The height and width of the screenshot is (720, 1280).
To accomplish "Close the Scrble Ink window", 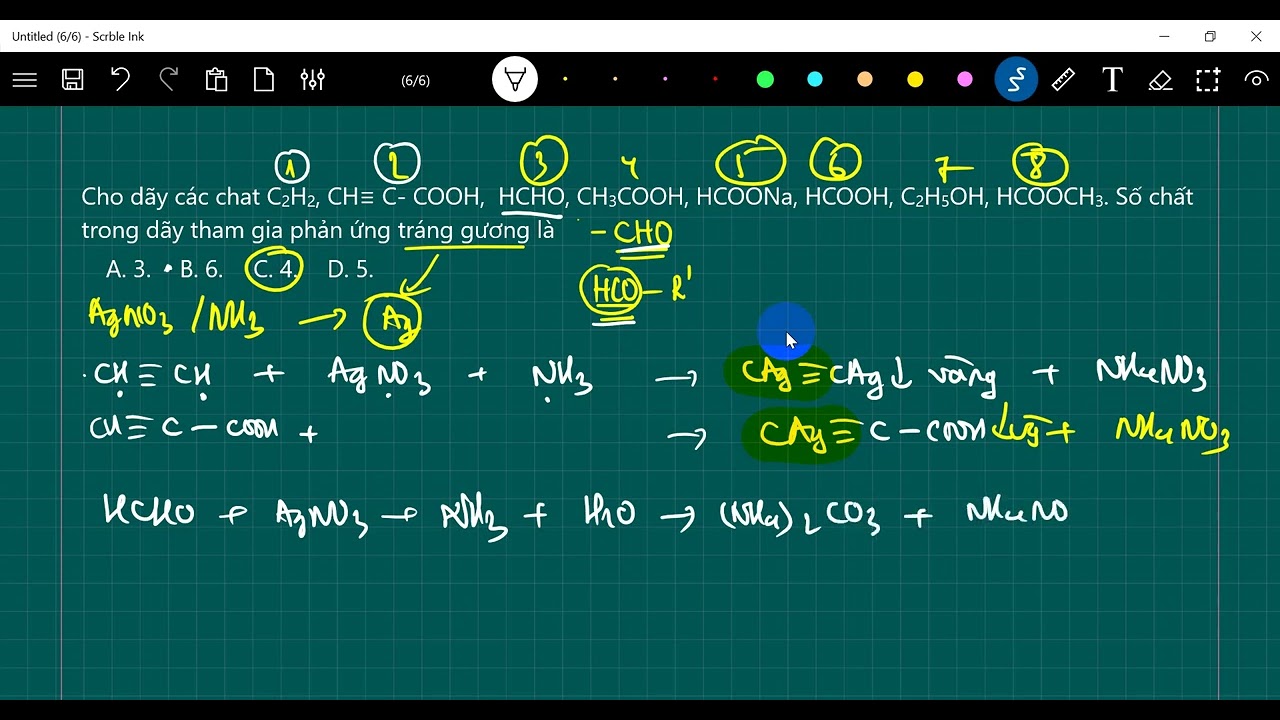I will coord(1256,36).
